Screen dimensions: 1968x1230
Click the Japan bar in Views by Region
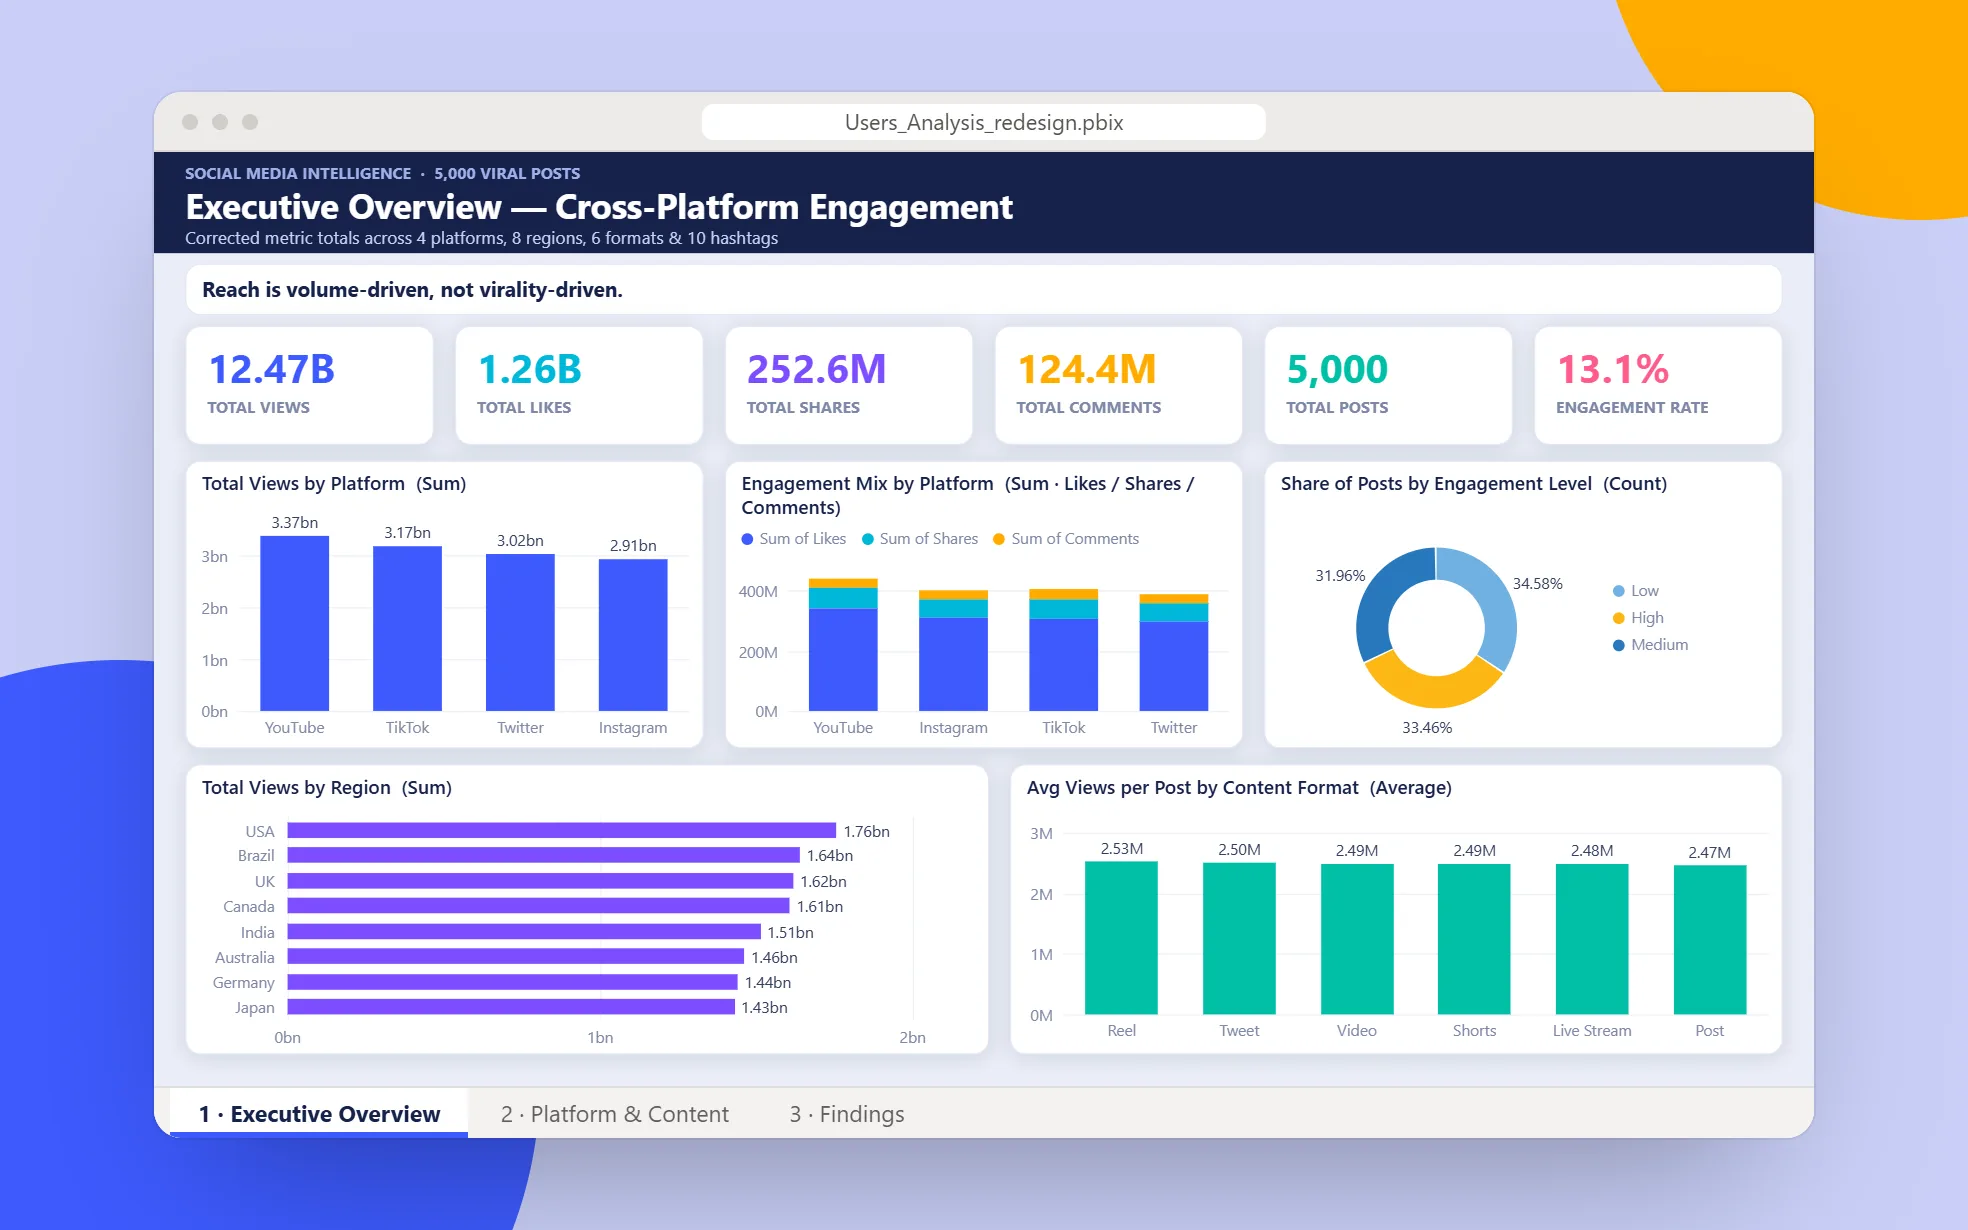point(511,1007)
